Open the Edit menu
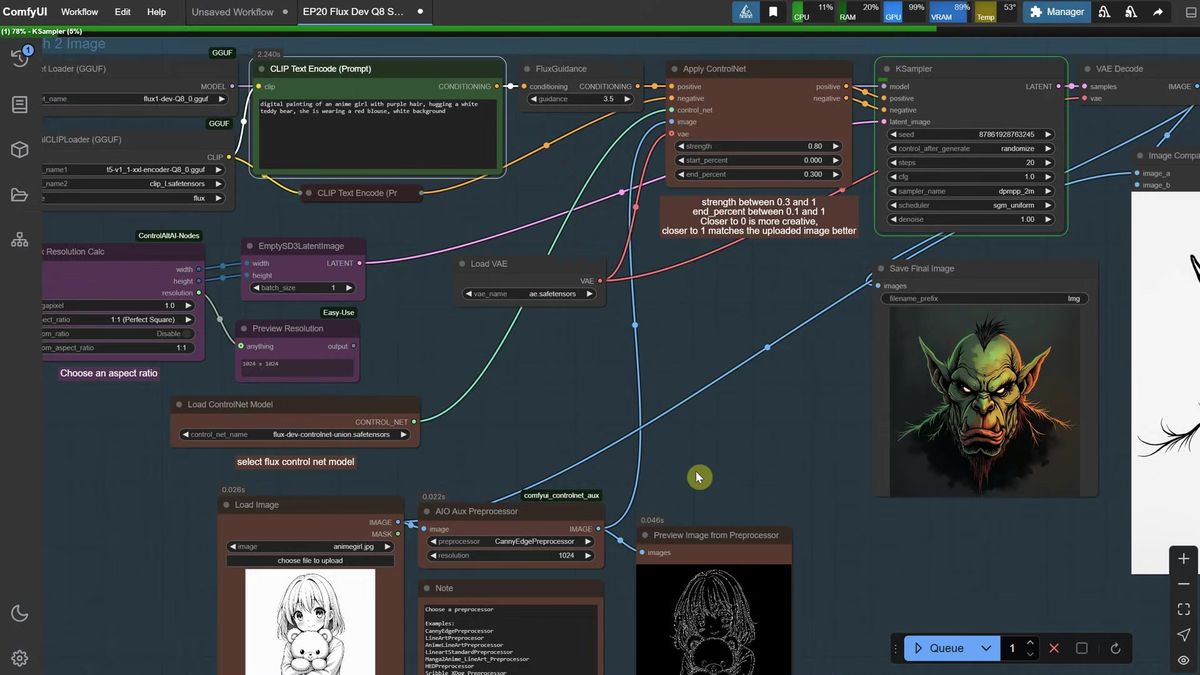1200x675 pixels. 122,12
